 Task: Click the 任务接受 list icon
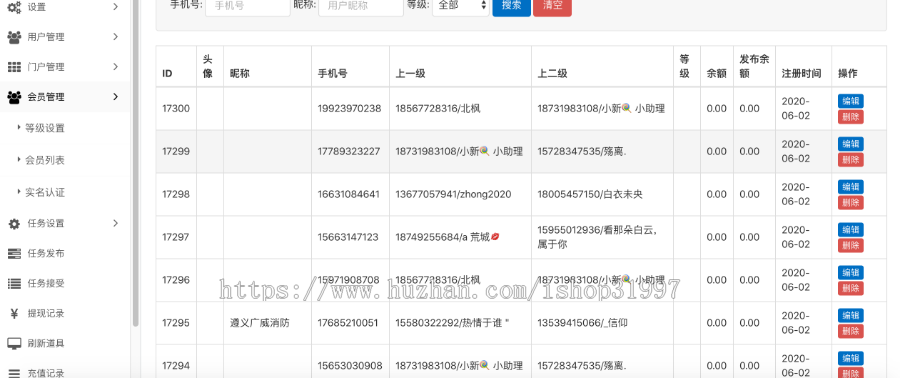(14, 283)
